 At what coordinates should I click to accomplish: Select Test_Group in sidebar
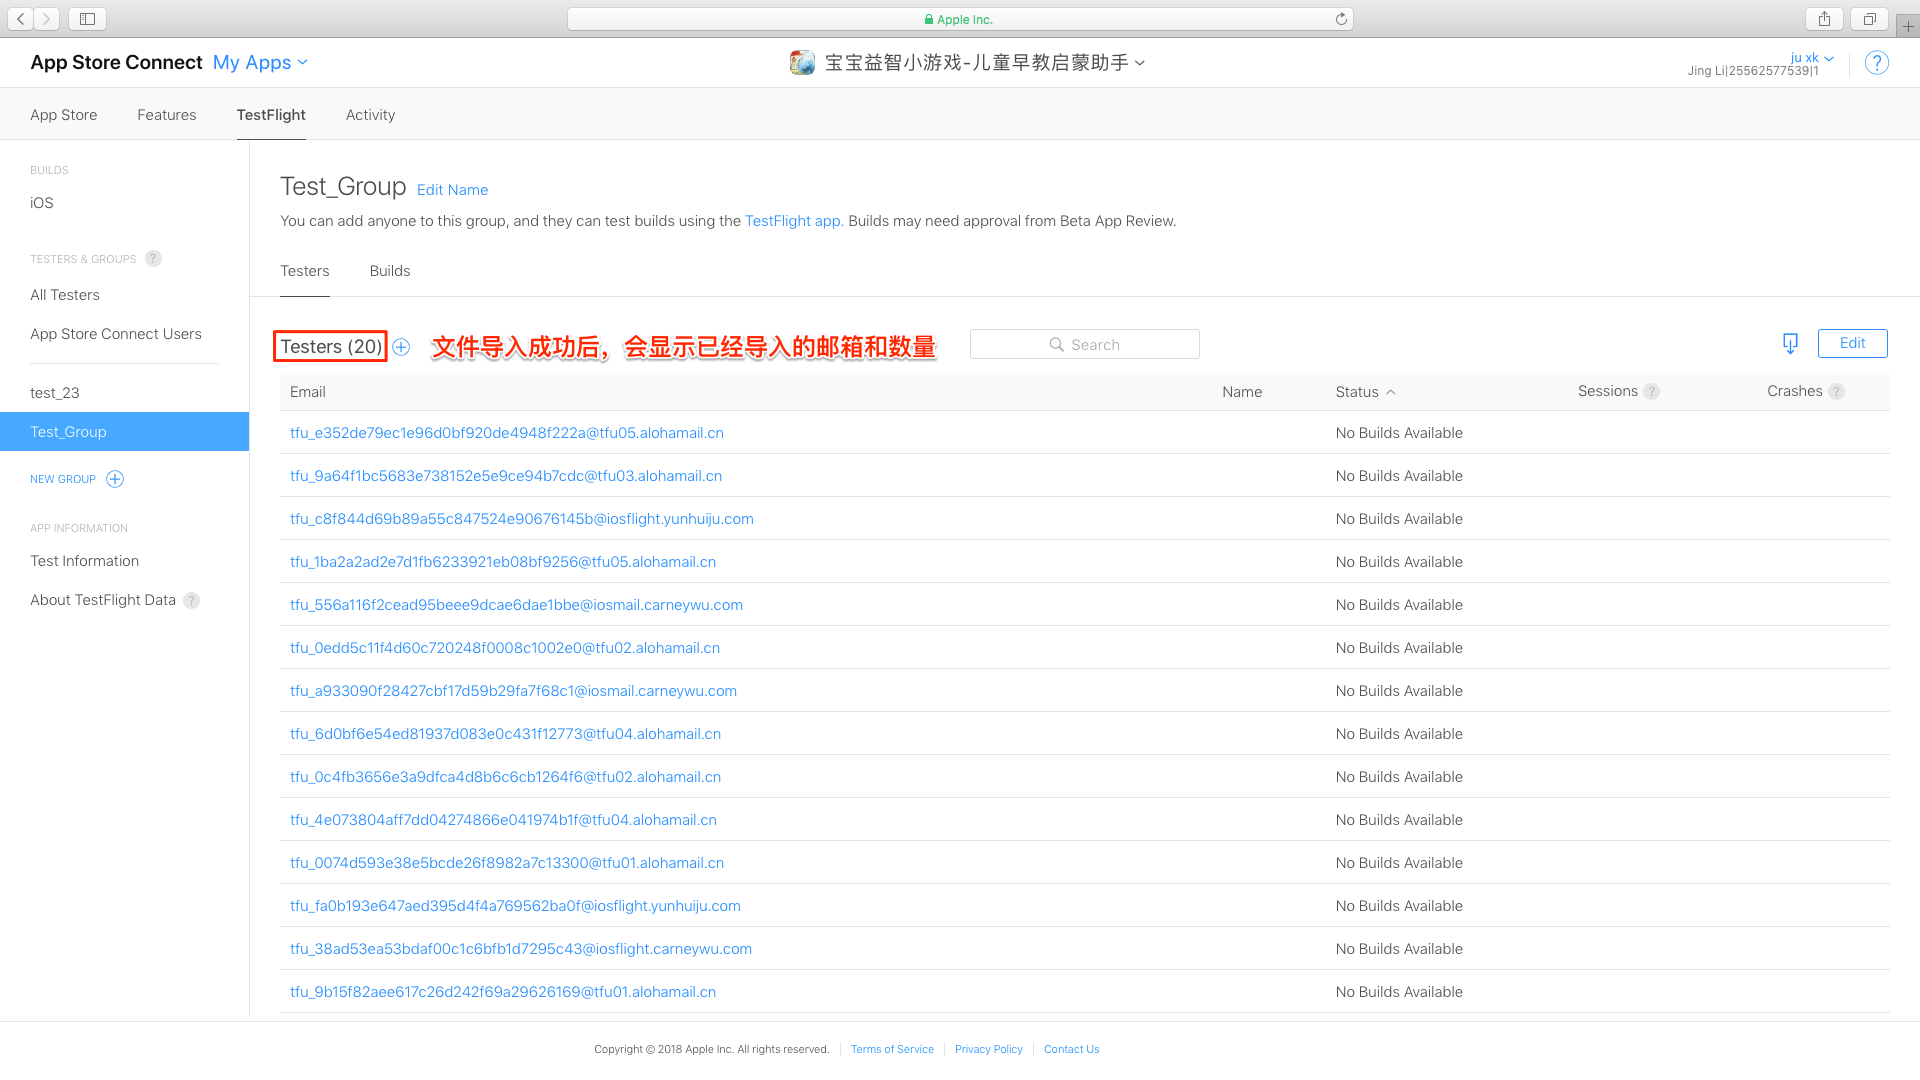click(x=124, y=432)
